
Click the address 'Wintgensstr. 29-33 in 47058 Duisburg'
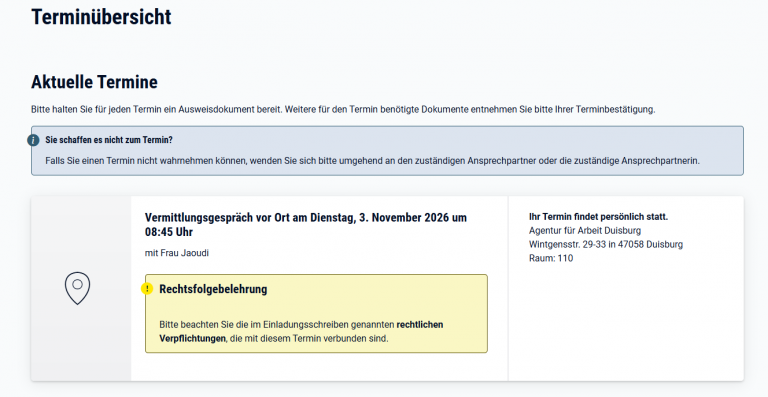pos(606,244)
